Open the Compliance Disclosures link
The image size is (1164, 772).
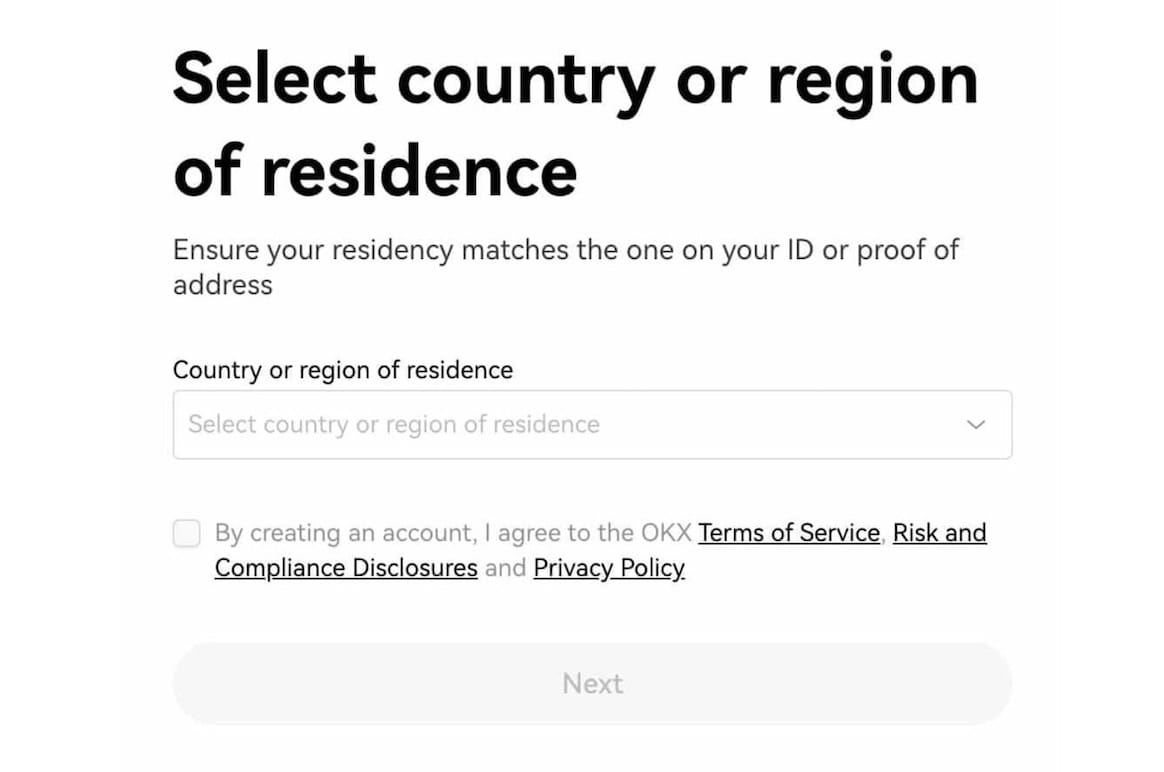click(x=346, y=568)
